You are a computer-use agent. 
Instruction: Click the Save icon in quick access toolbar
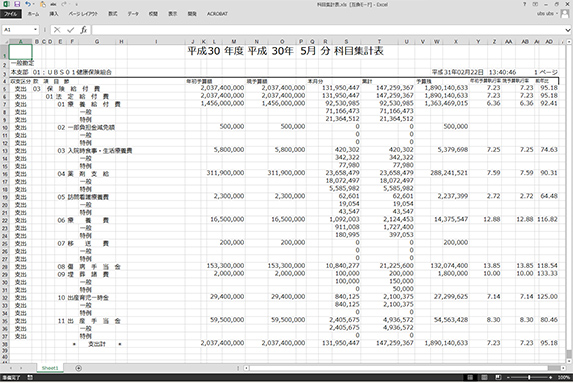coord(17,4)
